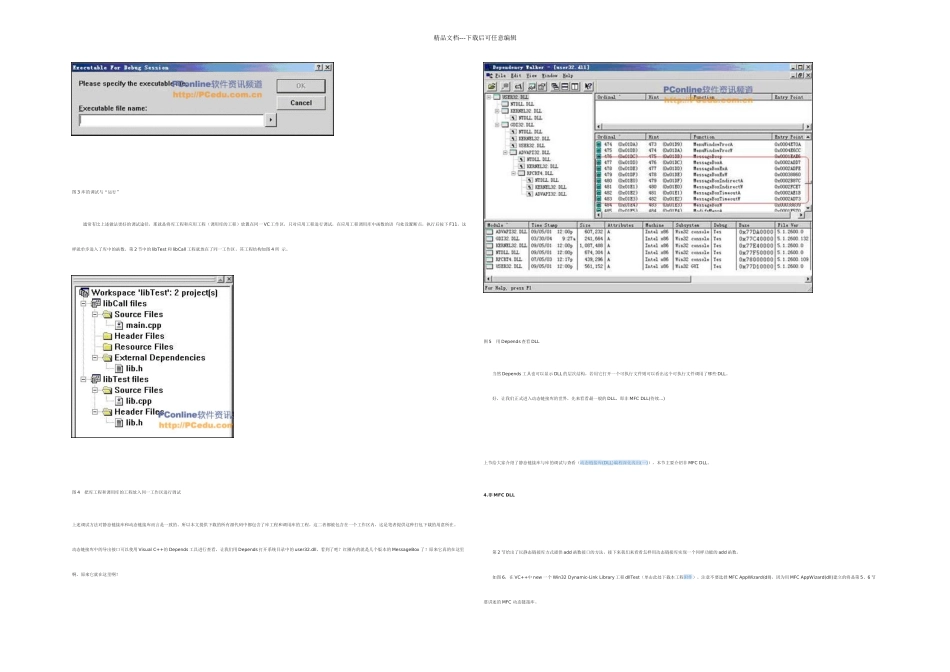Screen dimensions: 950x672
Task: Sort module list by File Ver column
Action: pyautogui.click(x=792, y=225)
